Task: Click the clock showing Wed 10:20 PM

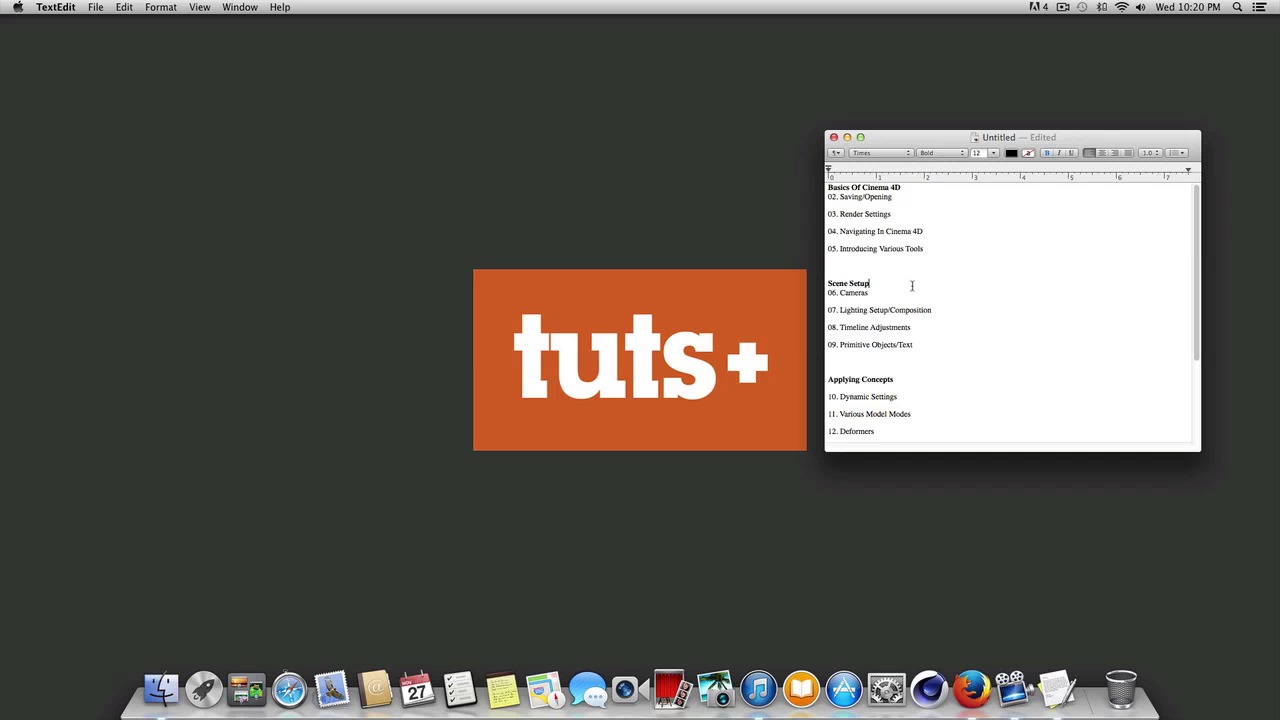Action: coord(1188,7)
